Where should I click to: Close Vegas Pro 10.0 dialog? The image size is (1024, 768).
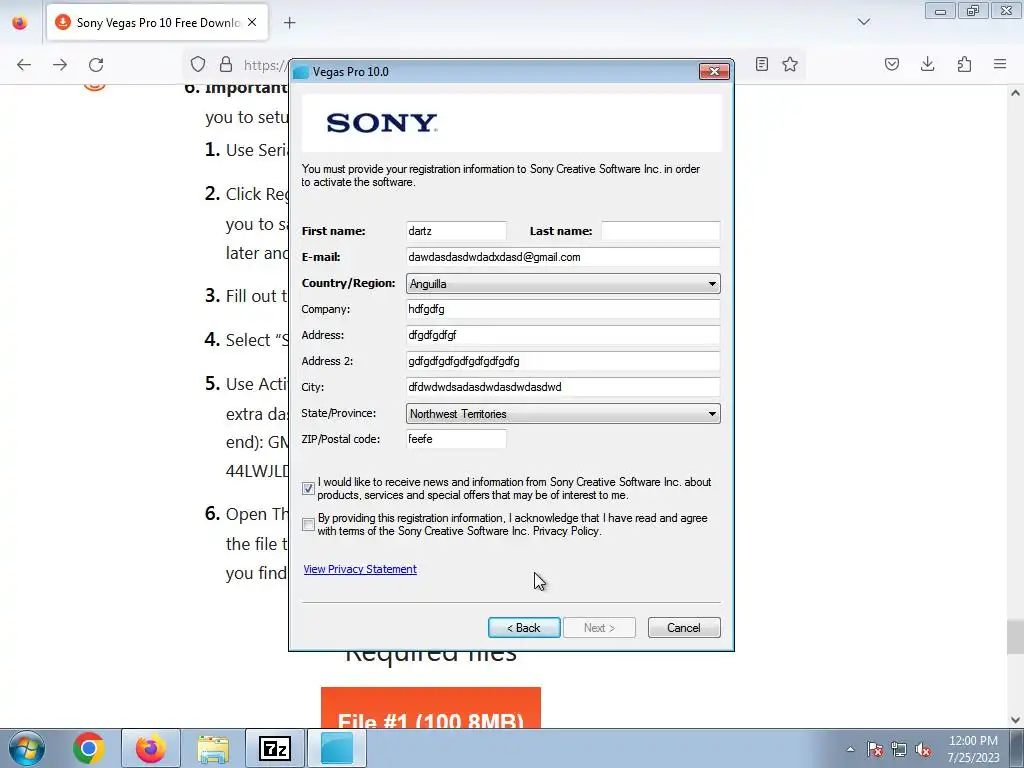[714, 71]
